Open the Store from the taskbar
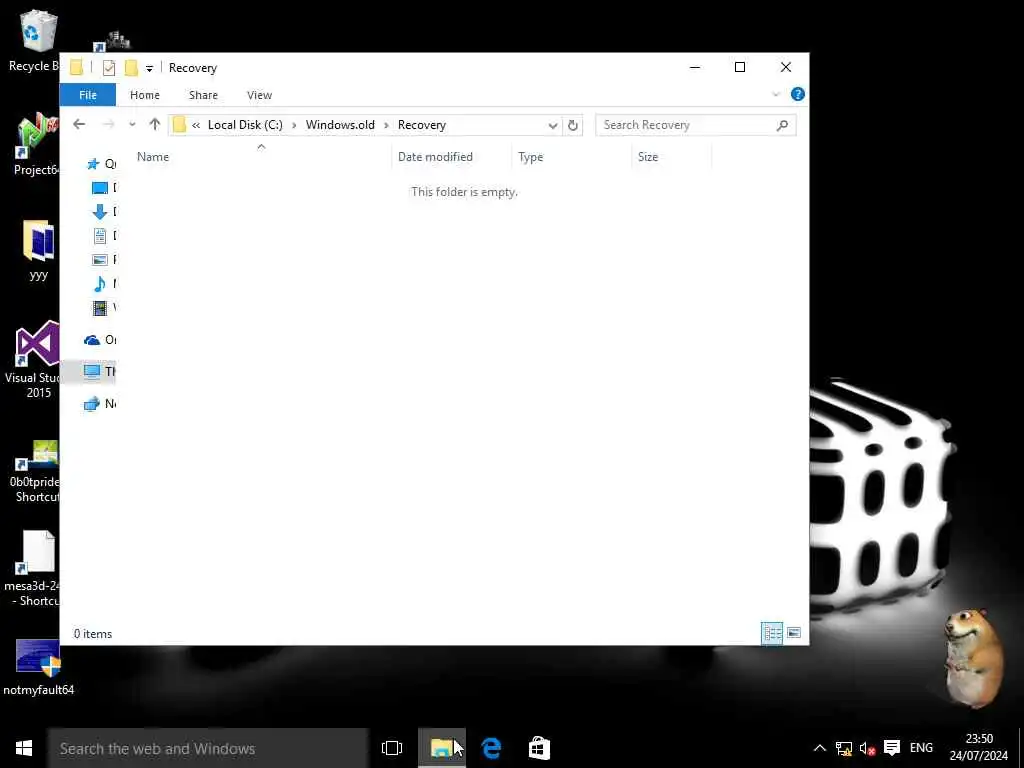 [x=539, y=748]
